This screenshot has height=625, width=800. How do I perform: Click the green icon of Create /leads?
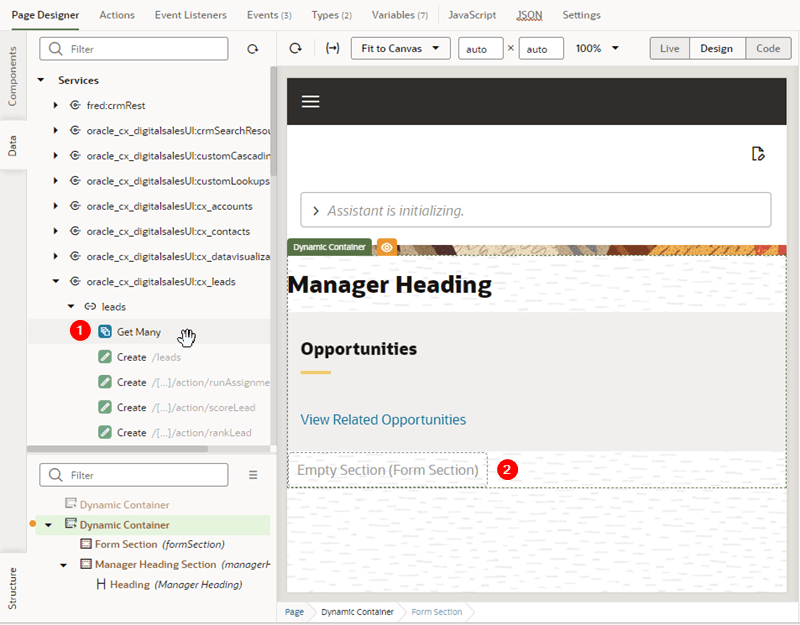[105, 357]
